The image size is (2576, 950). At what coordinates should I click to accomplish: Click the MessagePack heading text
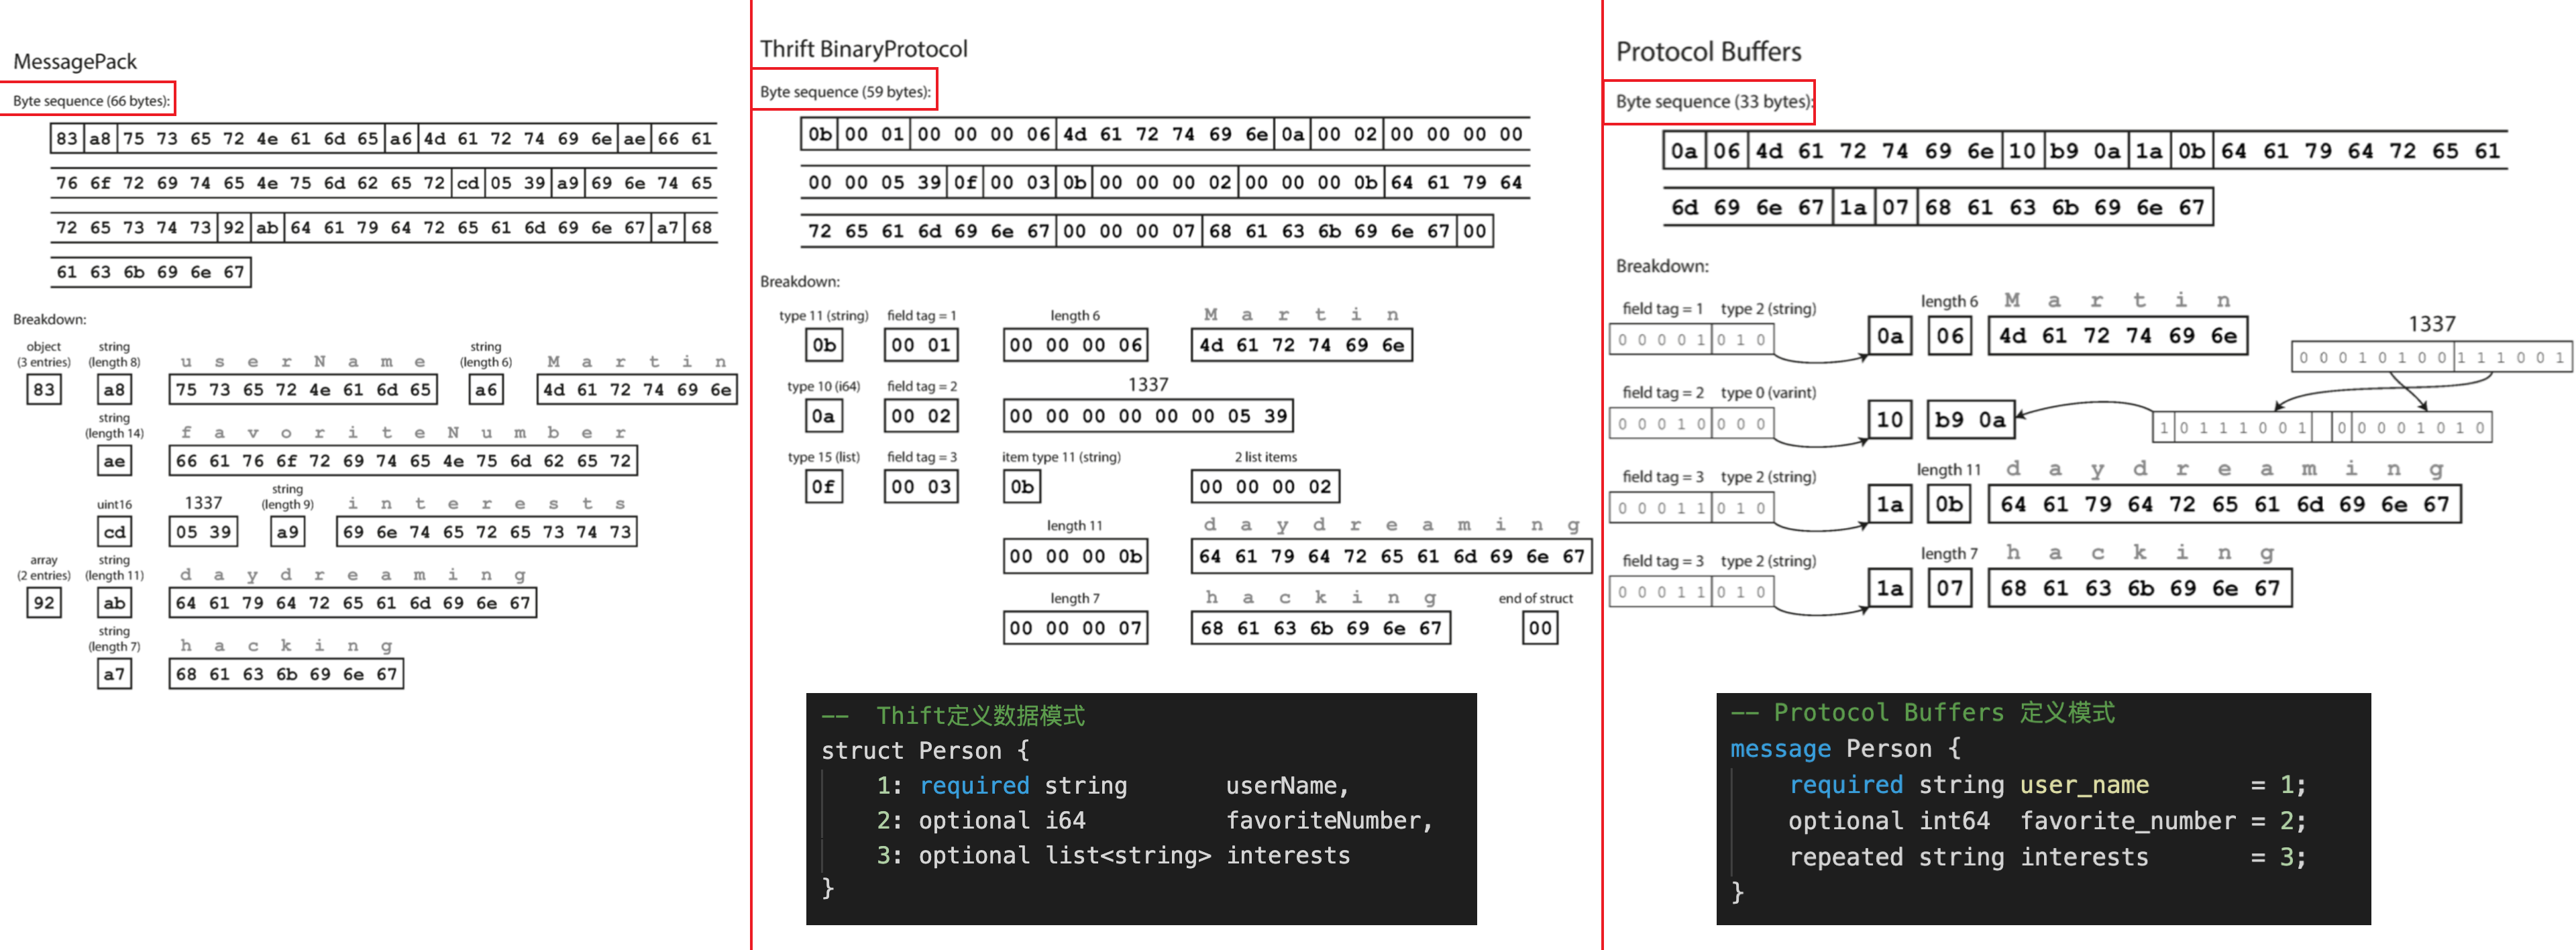(75, 62)
